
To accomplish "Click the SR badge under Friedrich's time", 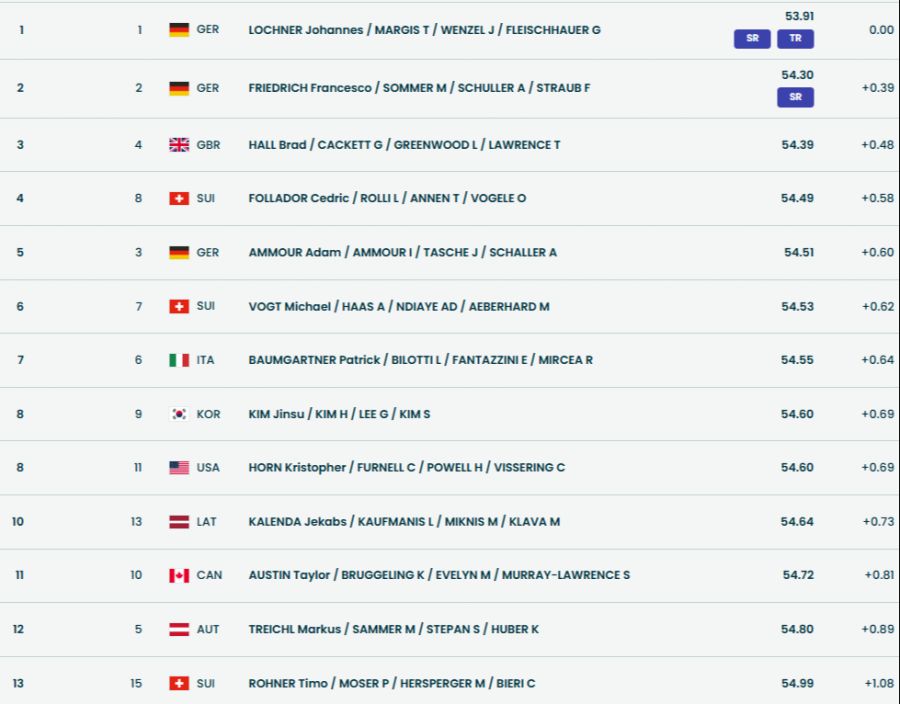I will pos(795,97).
